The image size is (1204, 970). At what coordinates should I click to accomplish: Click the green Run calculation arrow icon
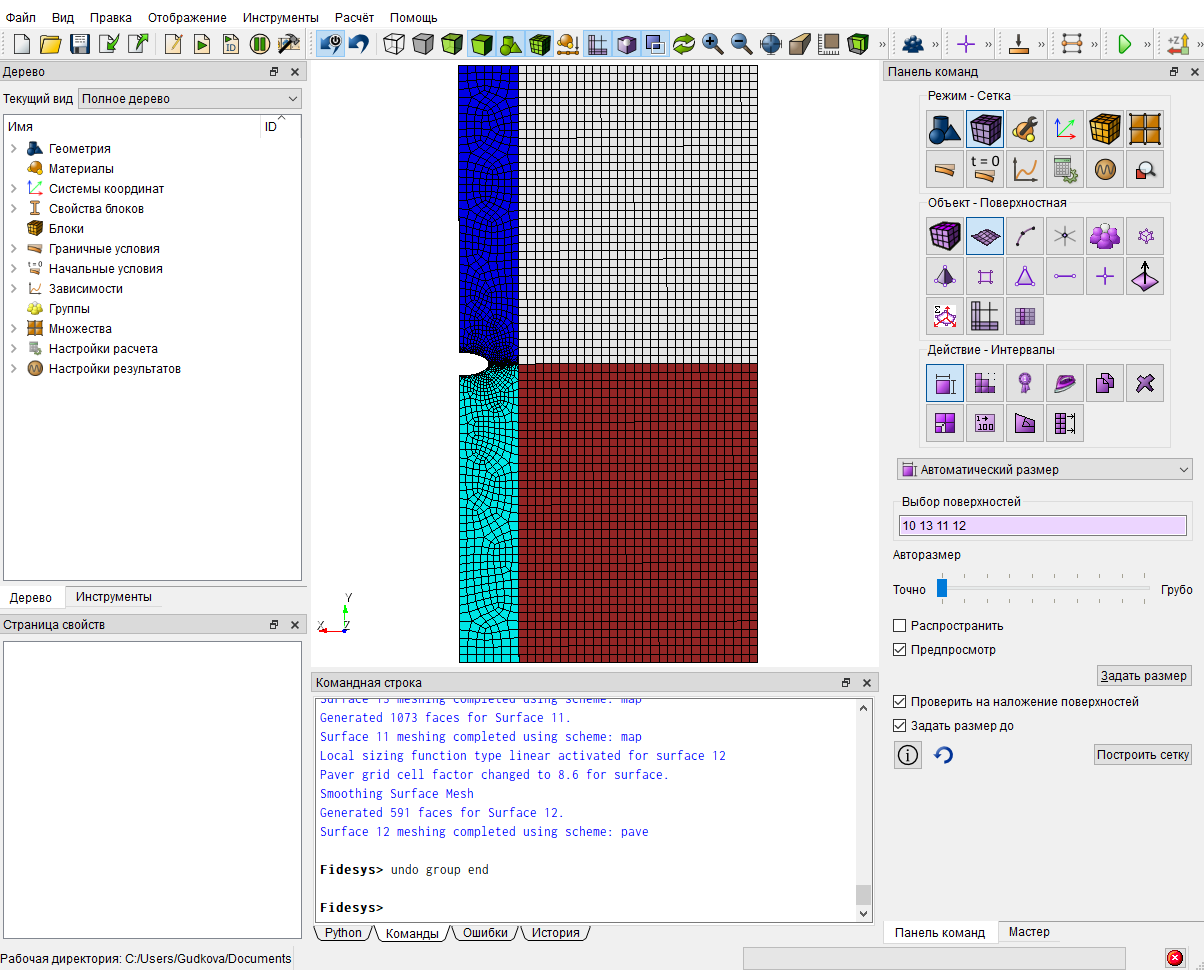point(1124,44)
